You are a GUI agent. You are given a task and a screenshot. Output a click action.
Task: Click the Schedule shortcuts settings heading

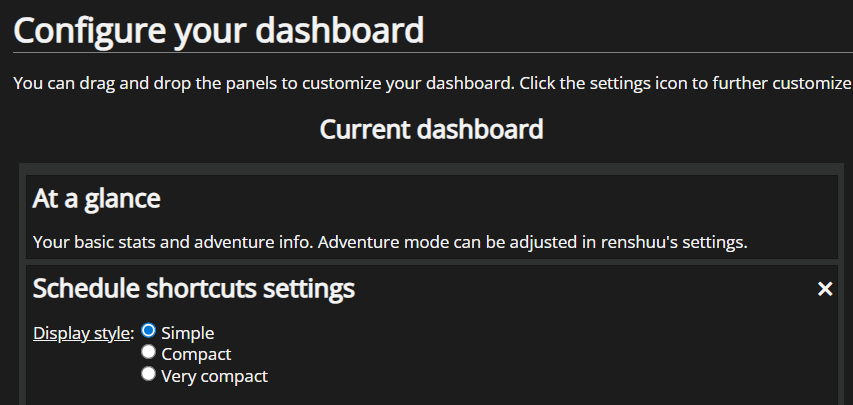pos(194,289)
